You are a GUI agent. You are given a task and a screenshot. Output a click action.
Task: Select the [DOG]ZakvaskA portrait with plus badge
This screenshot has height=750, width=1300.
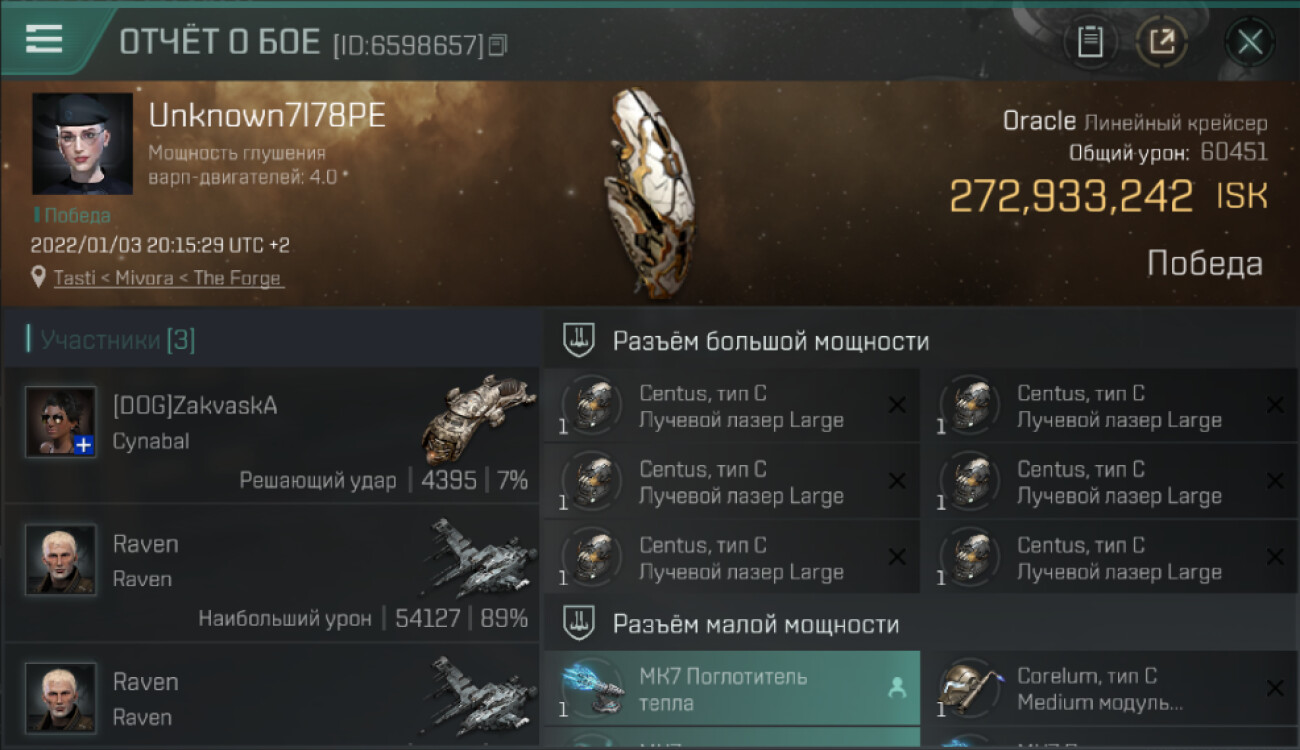(x=61, y=422)
